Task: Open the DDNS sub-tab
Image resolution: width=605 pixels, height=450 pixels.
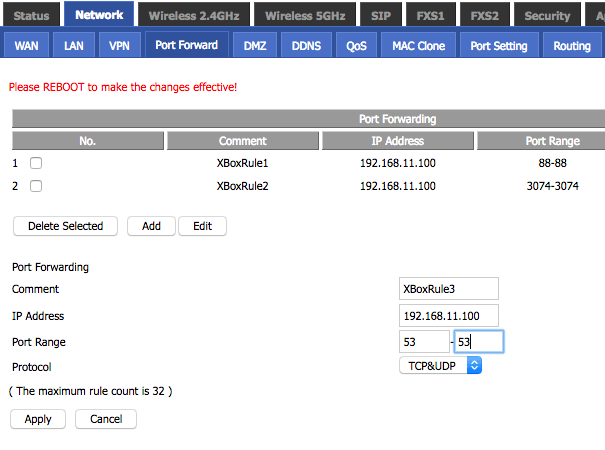Action: tap(306, 45)
